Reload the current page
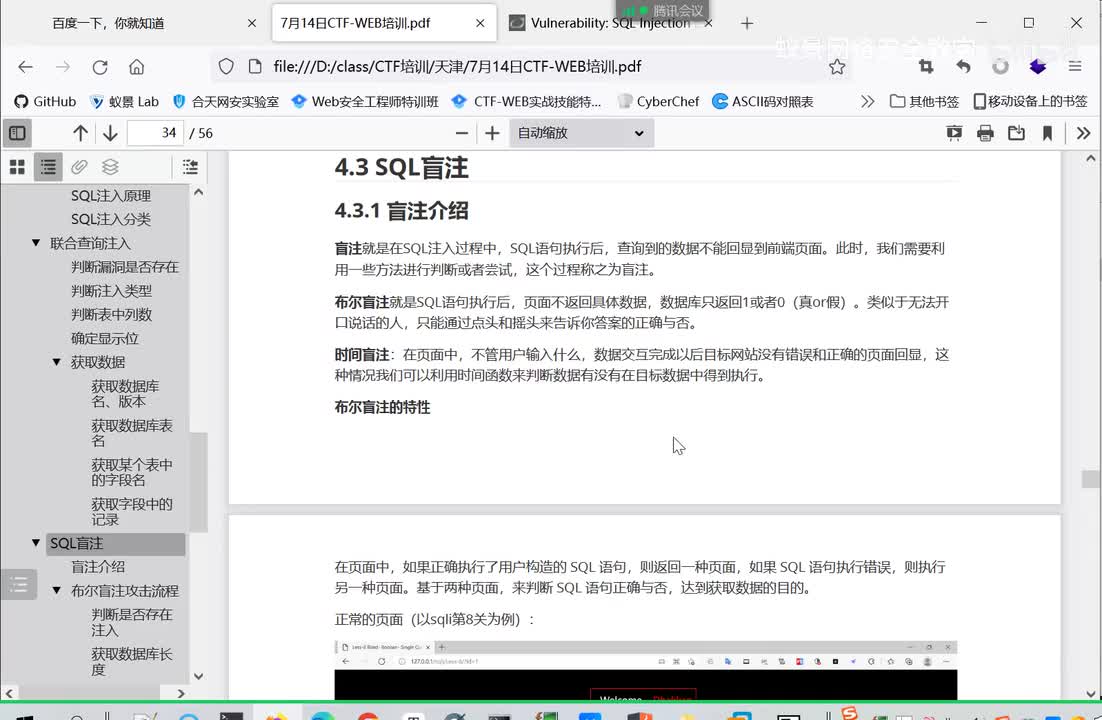The image size is (1102, 720). pos(100,67)
